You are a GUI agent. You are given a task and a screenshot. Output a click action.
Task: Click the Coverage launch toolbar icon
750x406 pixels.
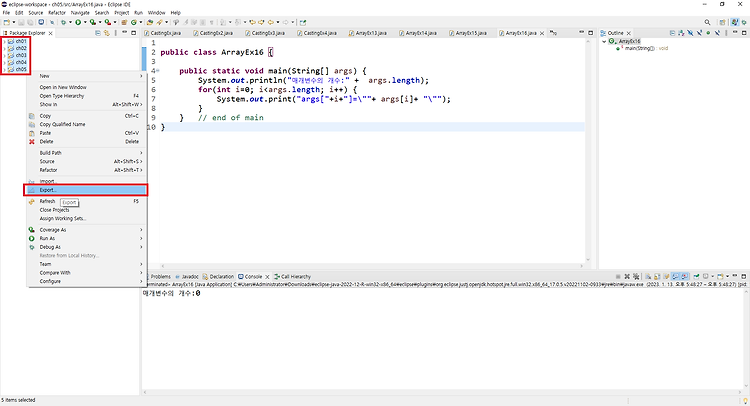(x=93, y=22)
